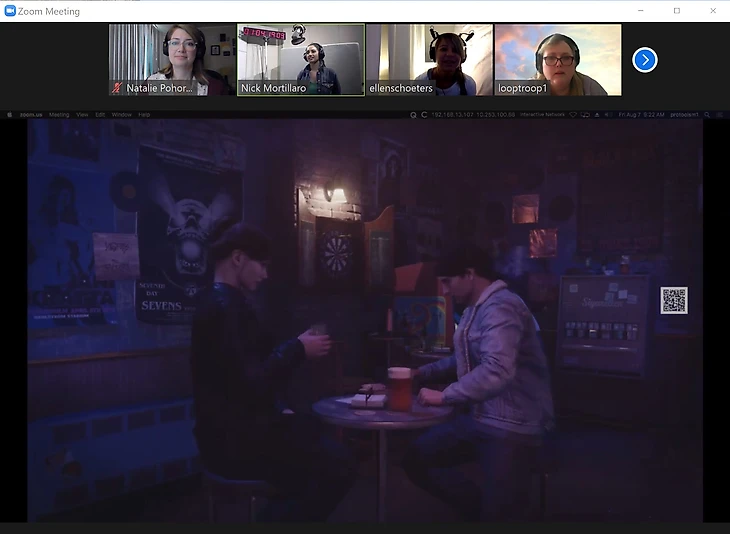Maximize the Zoom Meeting window
730x534 pixels.
(x=677, y=11)
